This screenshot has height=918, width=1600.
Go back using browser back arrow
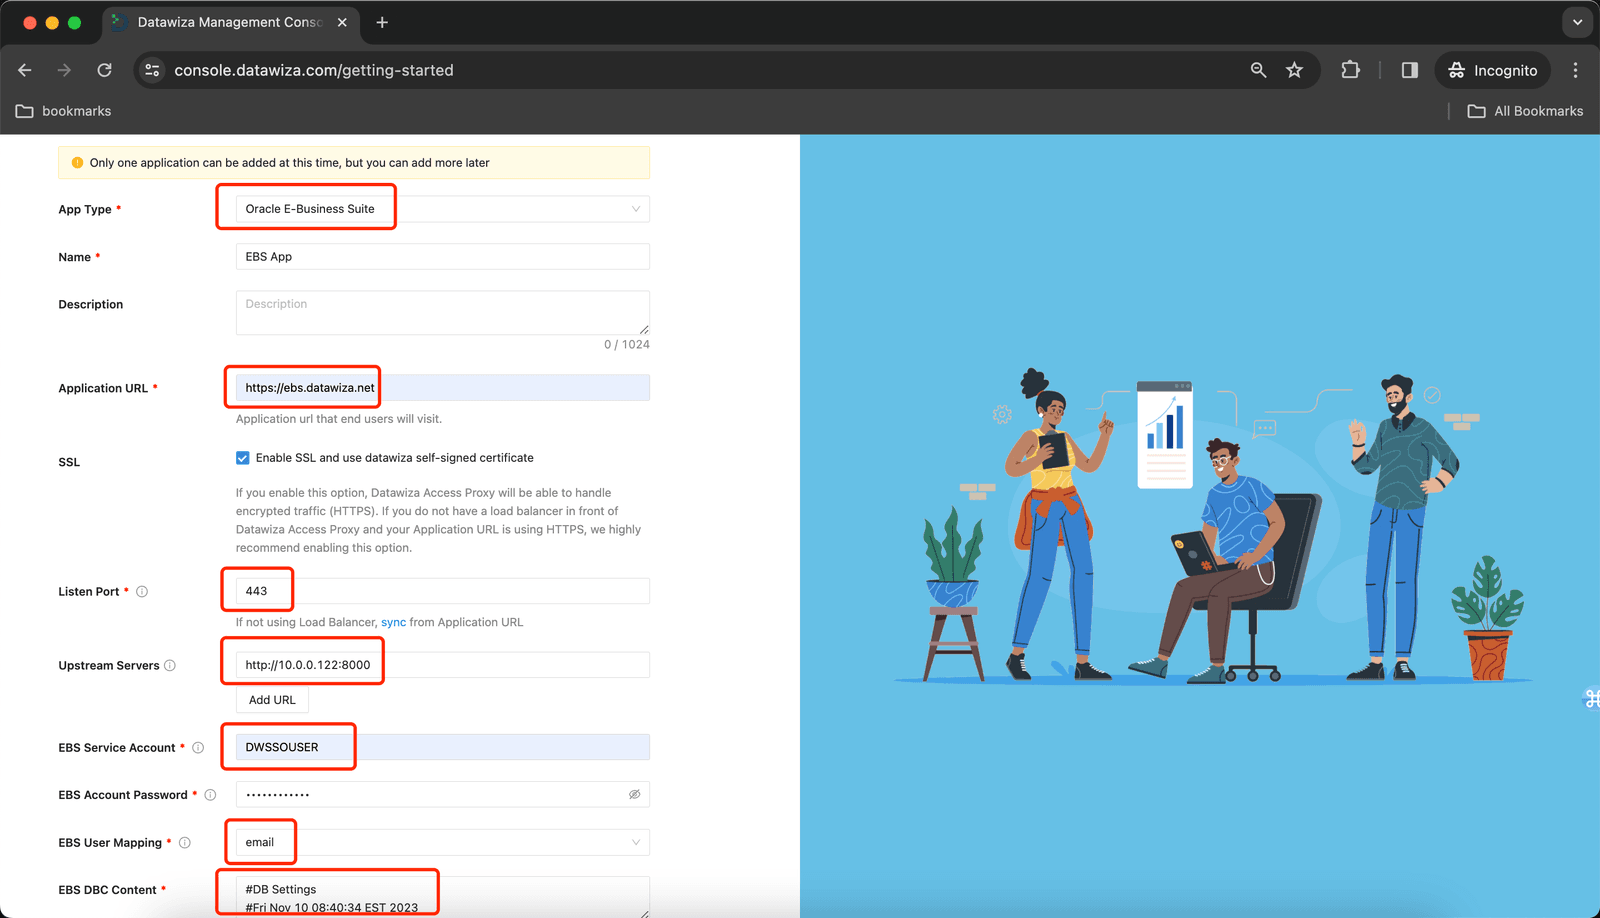[25, 70]
